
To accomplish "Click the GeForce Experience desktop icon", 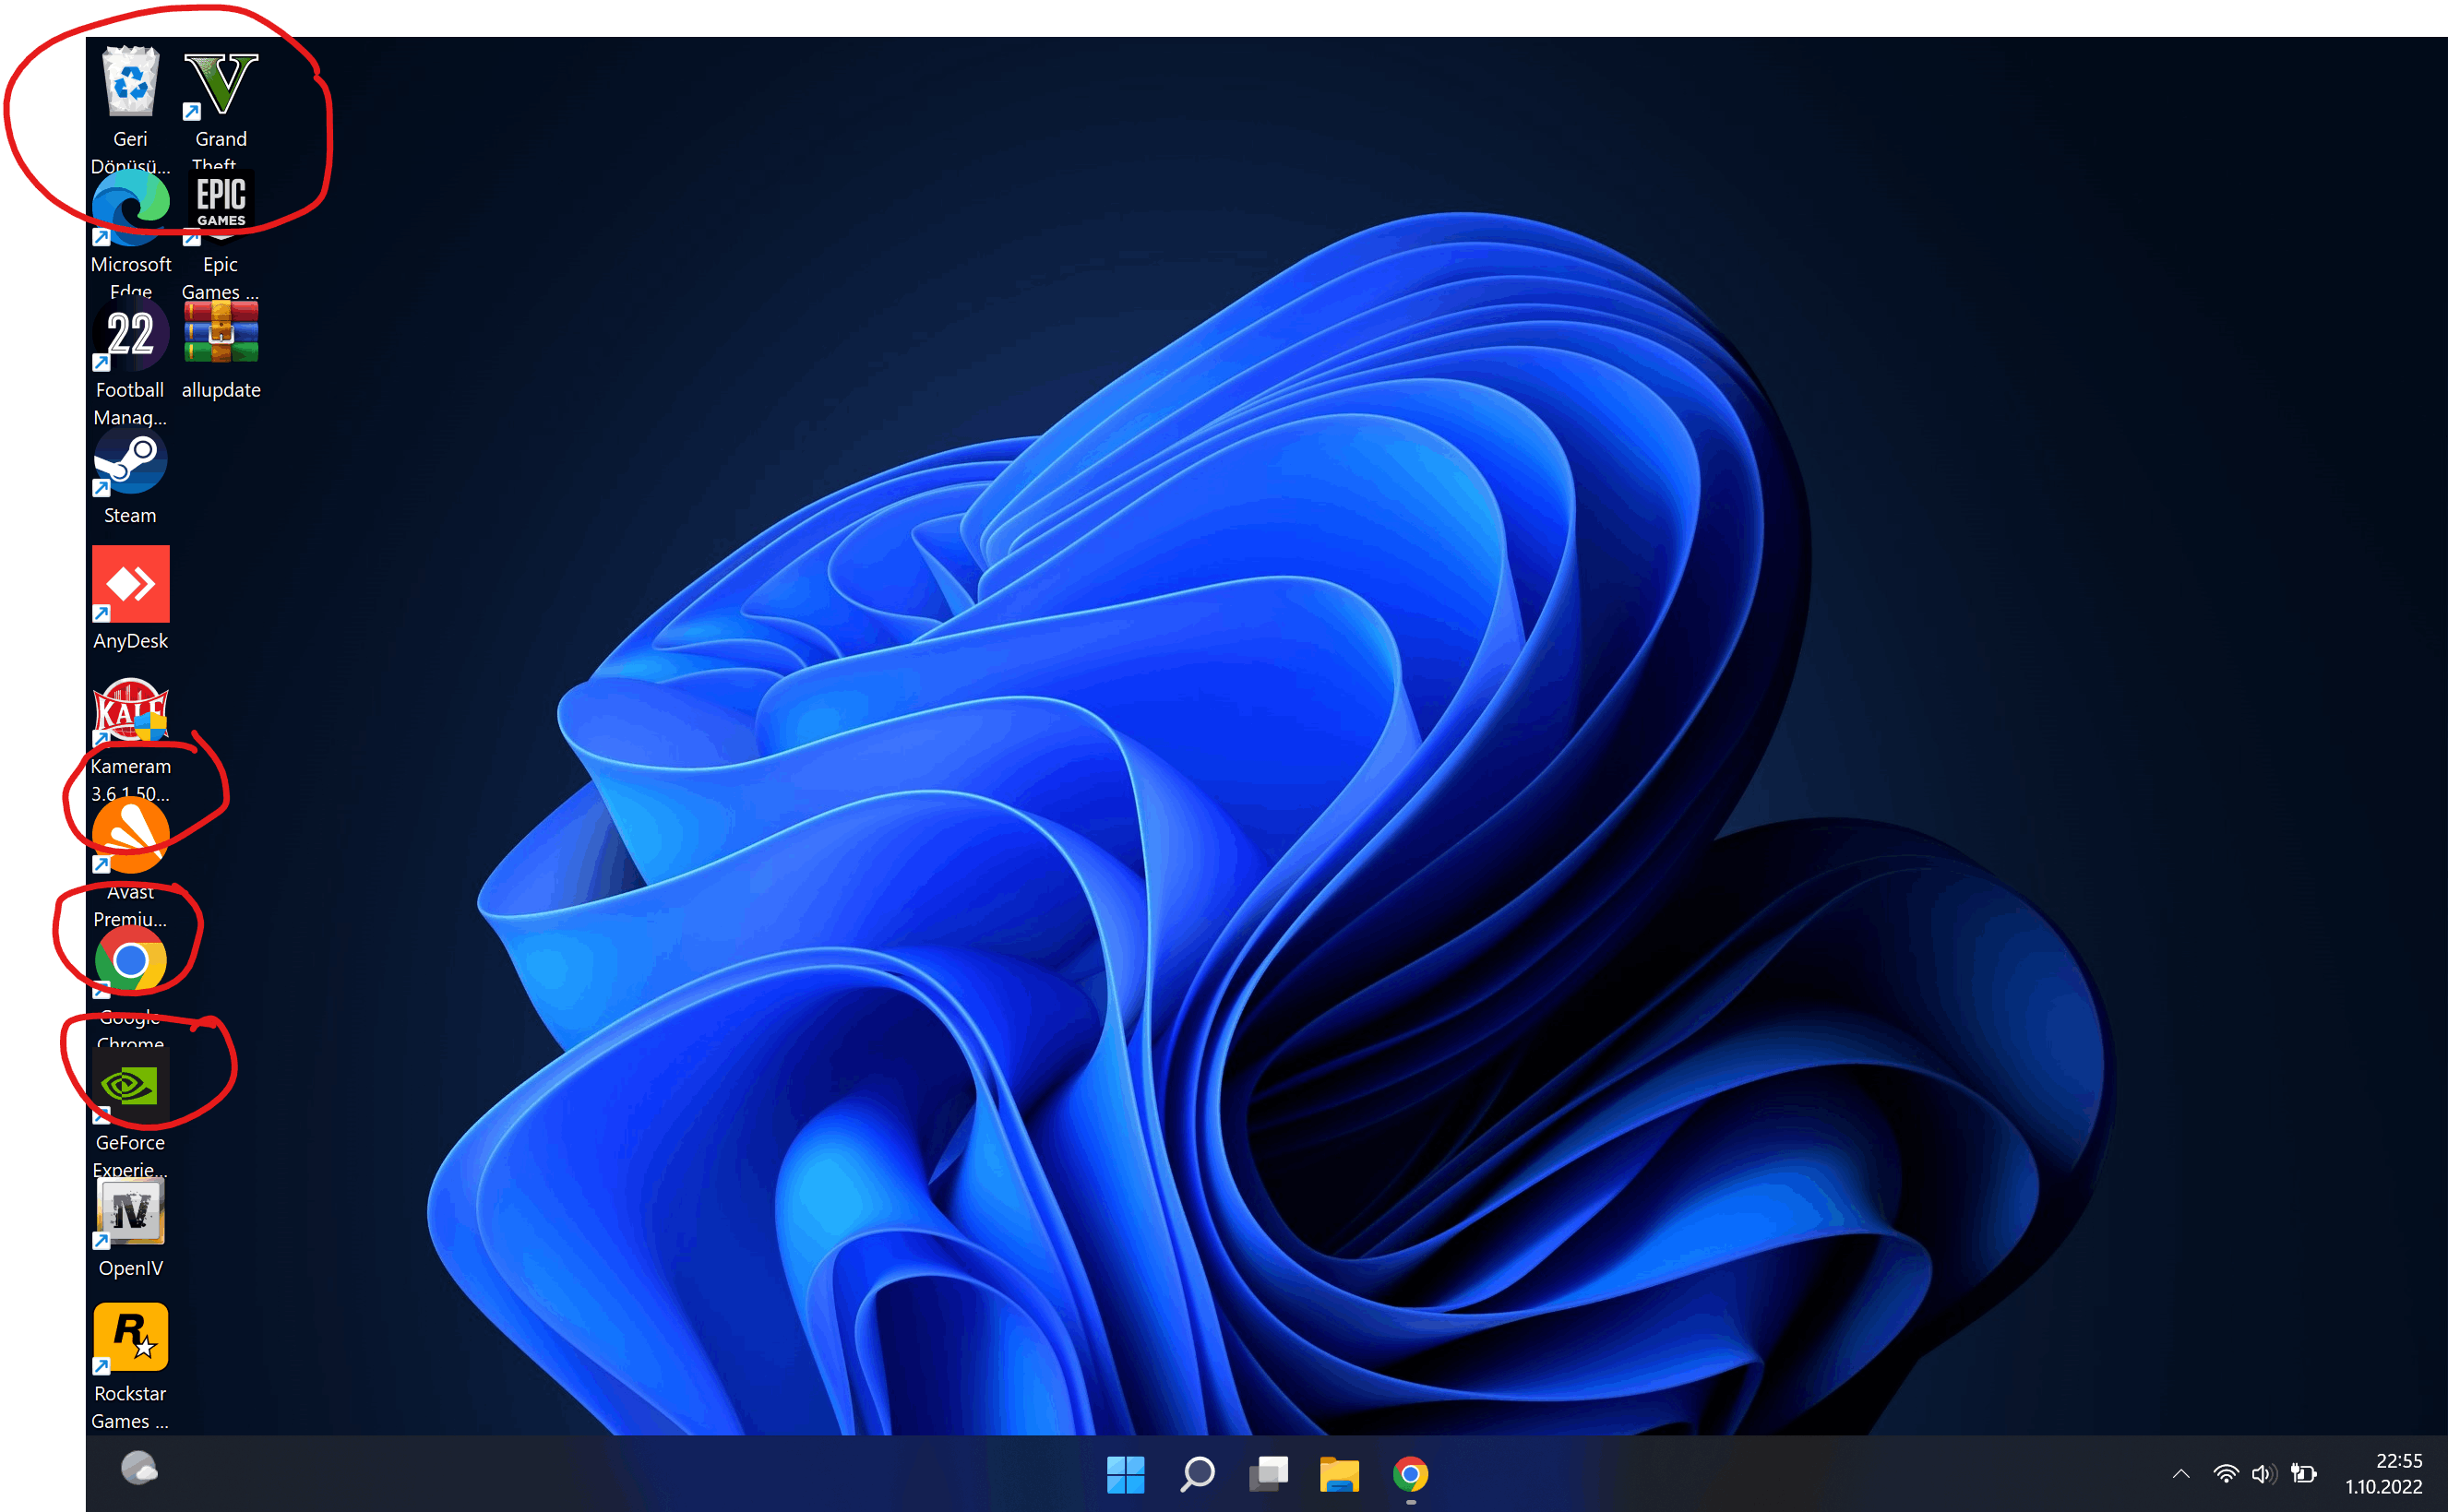I will point(130,1087).
